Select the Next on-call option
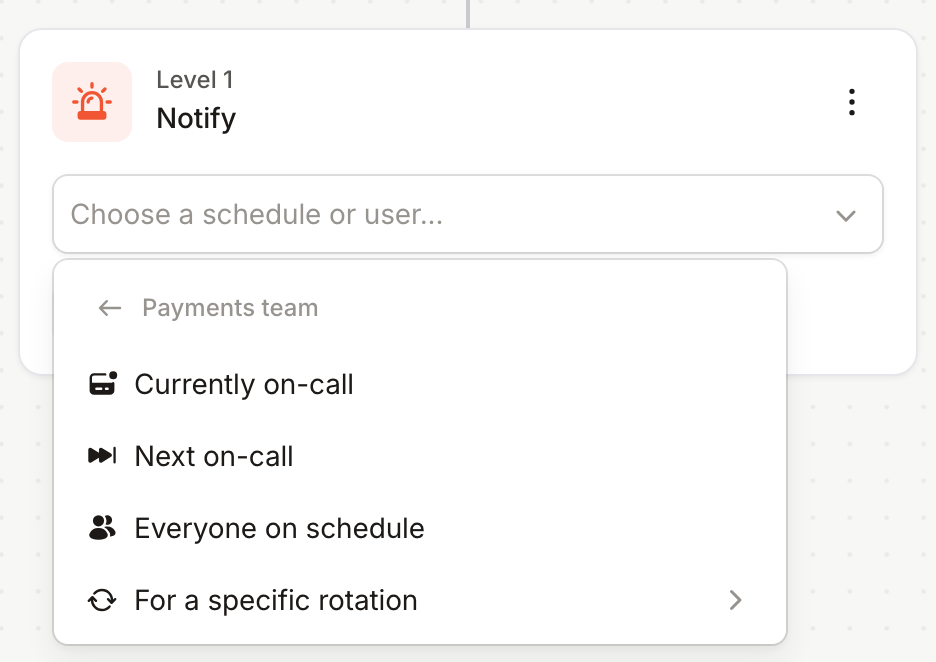 (420, 456)
